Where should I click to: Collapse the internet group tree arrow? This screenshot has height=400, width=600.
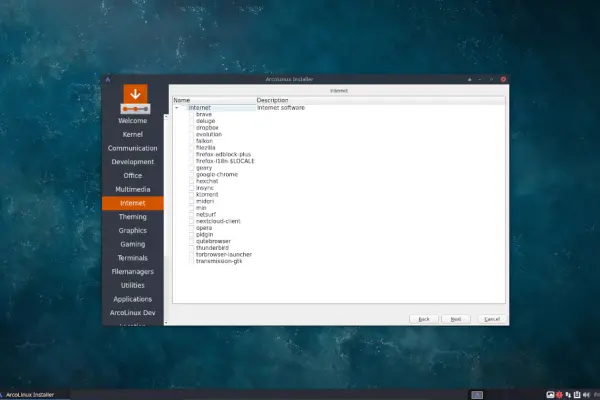click(177, 108)
